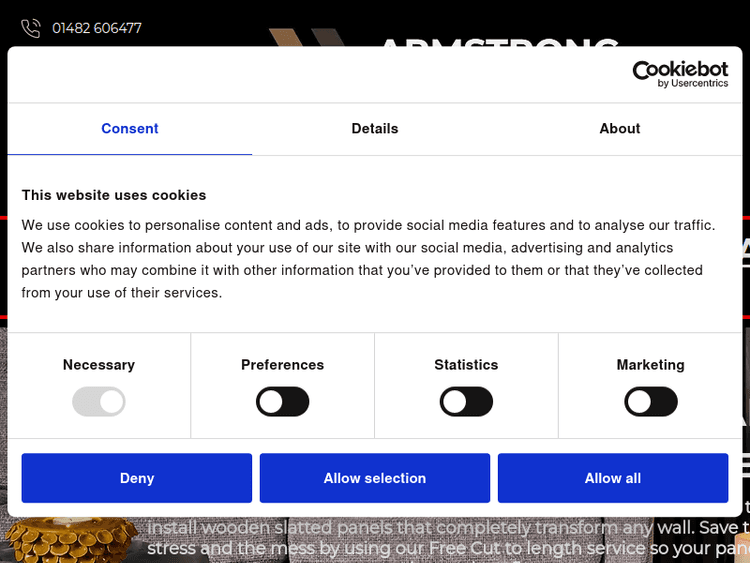Open the Cookiebot by Usercentrics logo
750x563 pixels.
click(680, 74)
